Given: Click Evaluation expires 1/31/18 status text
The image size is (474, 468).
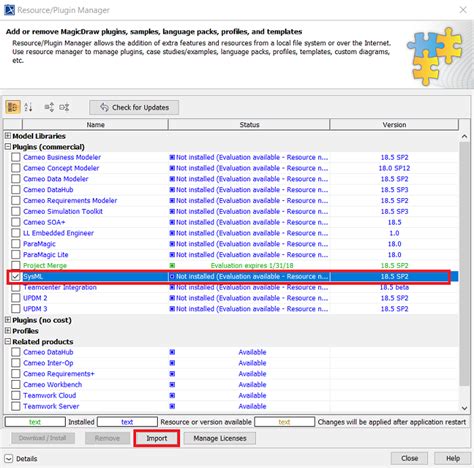Looking at the screenshot, I should pyautogui.click(x=252, y=266).
